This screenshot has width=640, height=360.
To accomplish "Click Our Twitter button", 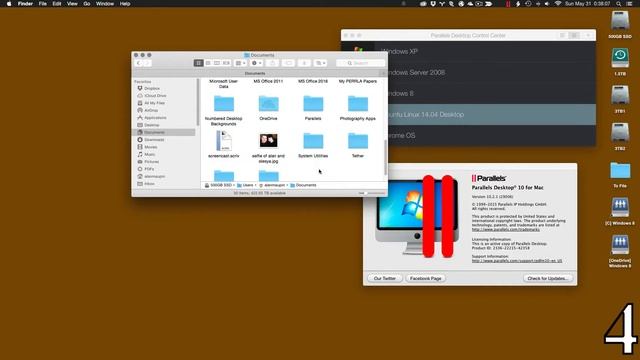I will pyautogui.click(x=384, y=278).
